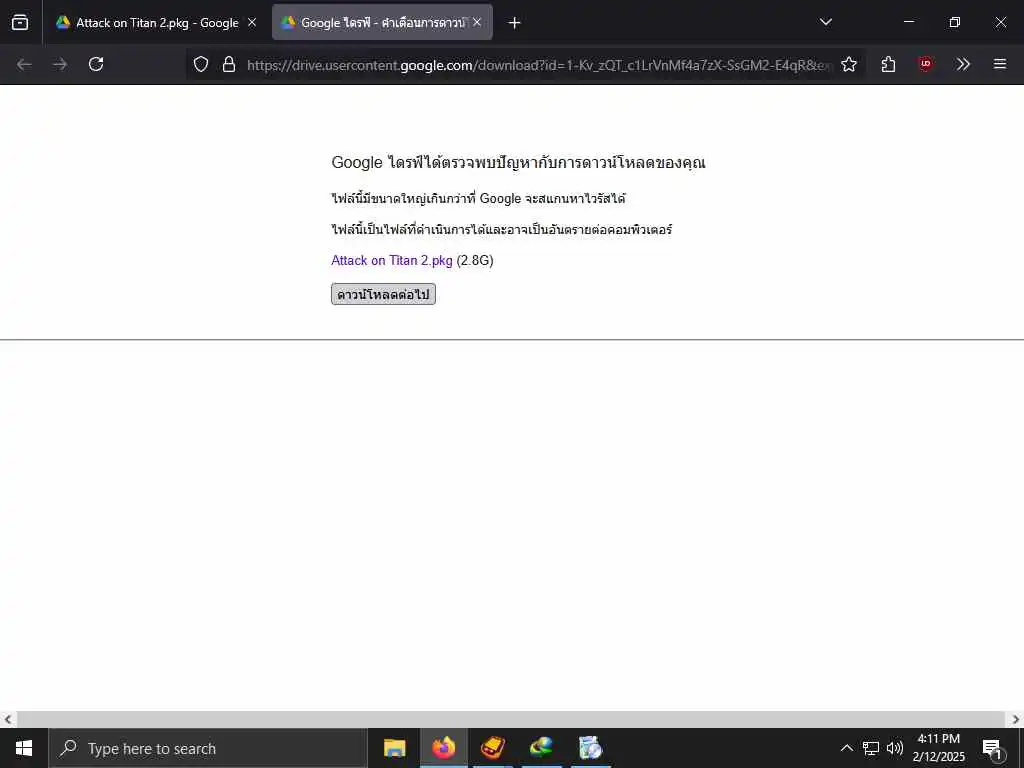Viewport: 1024px width, 768px height.
Task: Open the Attack on Titan 2.pkg link
Action: pyautogui.click(x=392, y=261)
